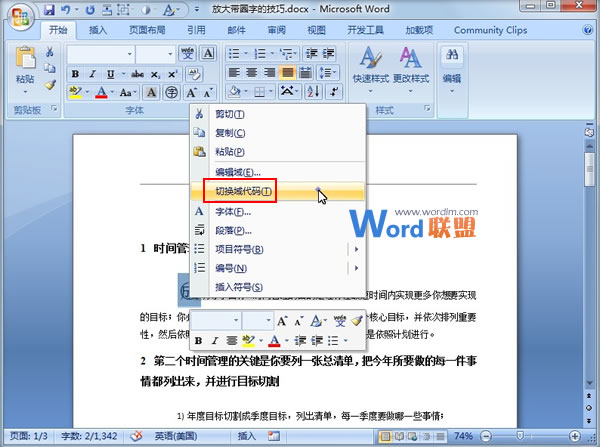Select 字体(F)... from the context menu
The height and width of the screenshot is (447, 600).
pyautogui.click(x=277, y=212)
